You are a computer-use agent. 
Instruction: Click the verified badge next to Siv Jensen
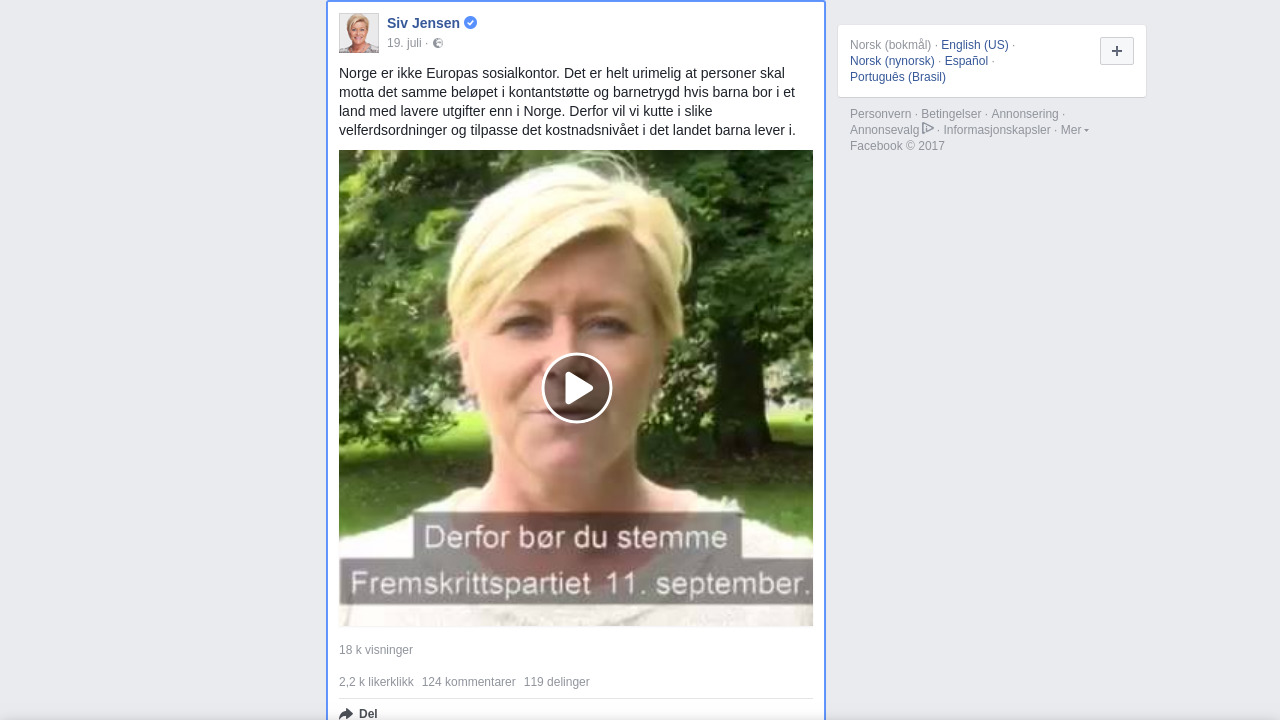(470, 23)
